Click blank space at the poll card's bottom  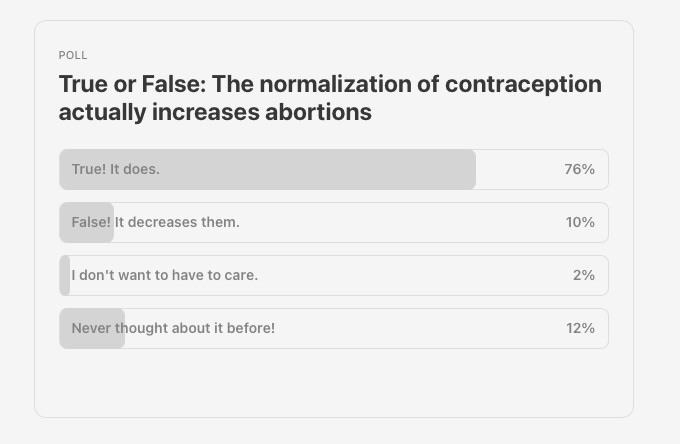pyautogui.click(x=334, y=384)
